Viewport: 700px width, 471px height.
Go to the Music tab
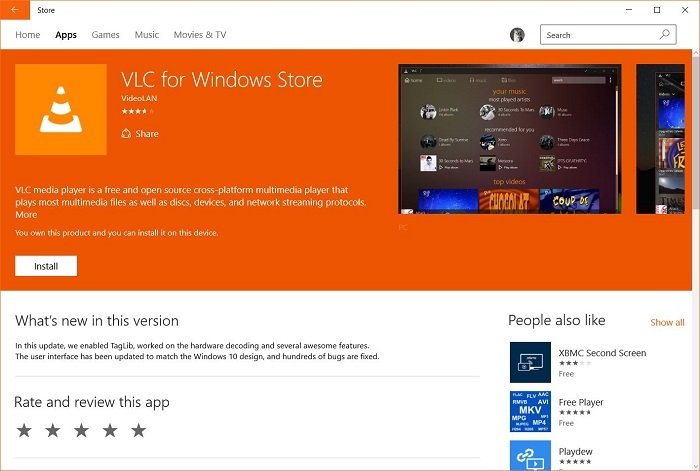[147, 35]
